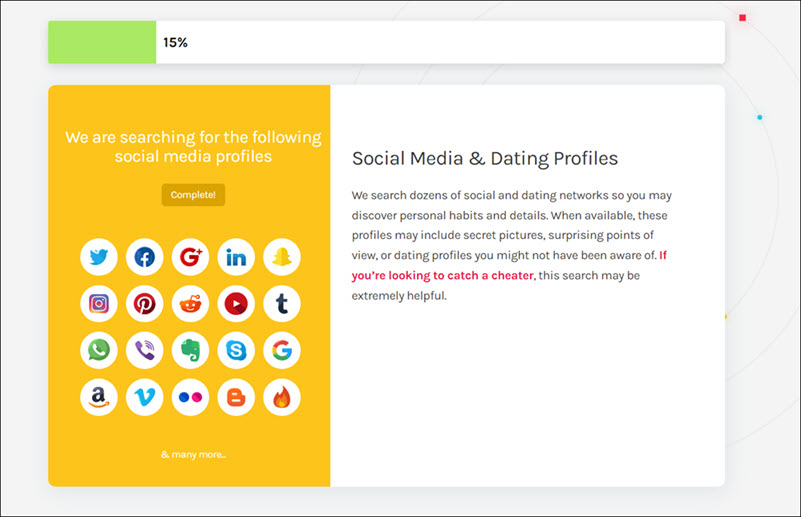
Task: Click the Vimeo v icon
Action: tap(145, 397)
